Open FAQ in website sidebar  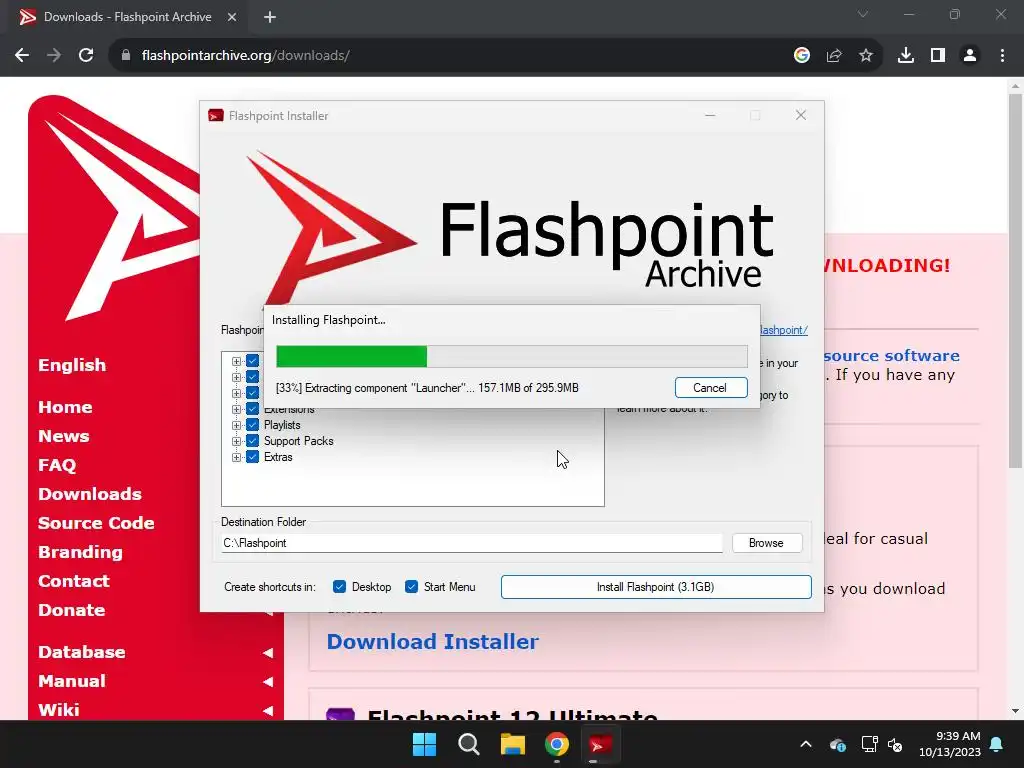pos(57,465)
